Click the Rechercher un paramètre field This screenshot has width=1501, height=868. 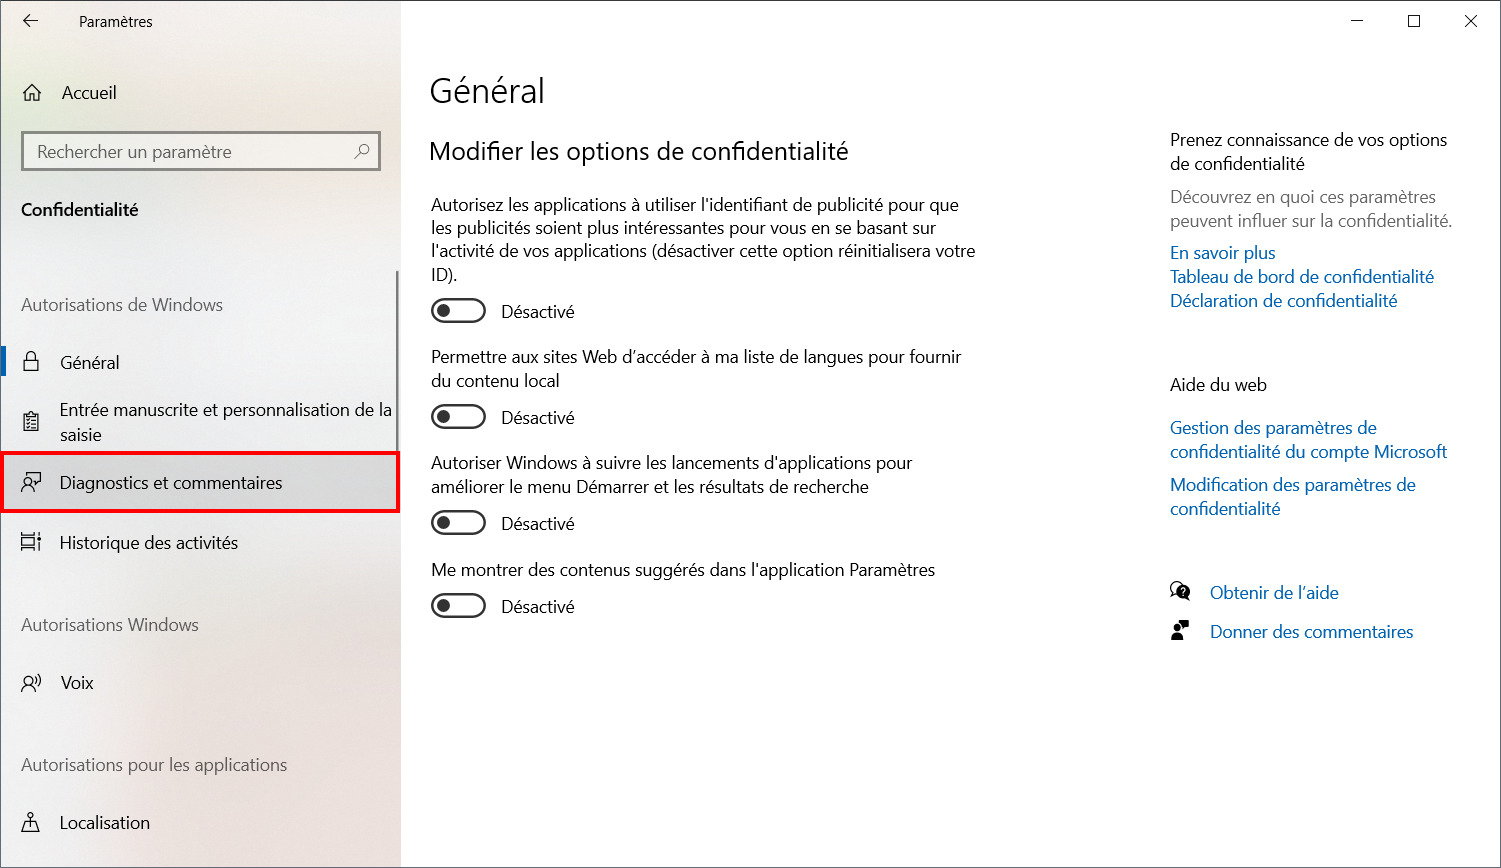(201, 152)
